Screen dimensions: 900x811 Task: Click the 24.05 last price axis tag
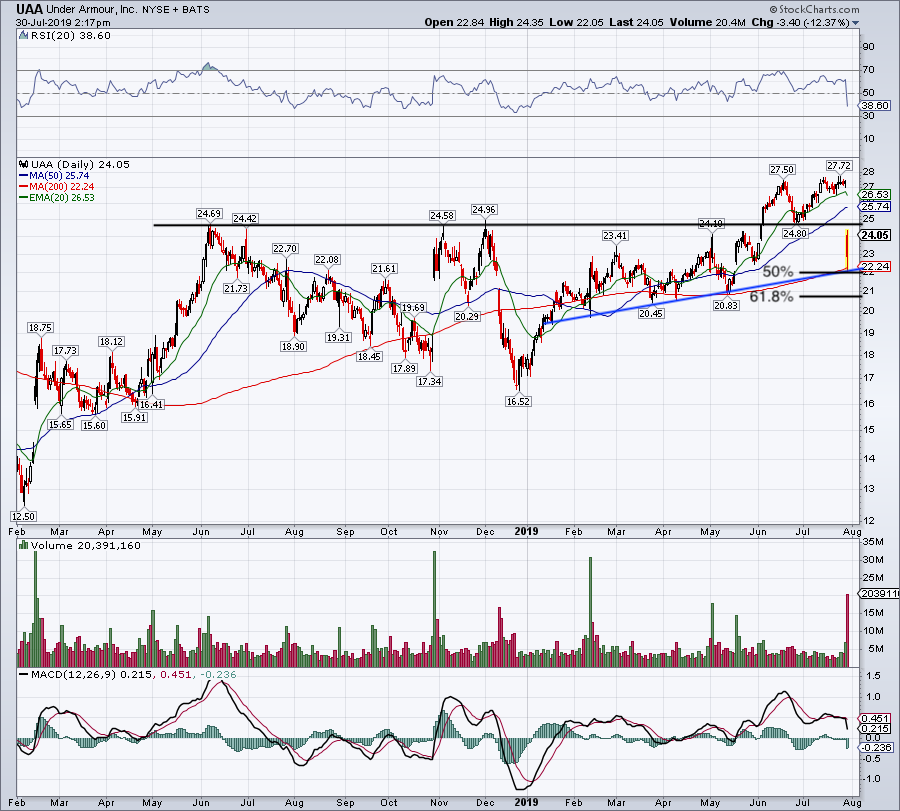coord(875,235)
